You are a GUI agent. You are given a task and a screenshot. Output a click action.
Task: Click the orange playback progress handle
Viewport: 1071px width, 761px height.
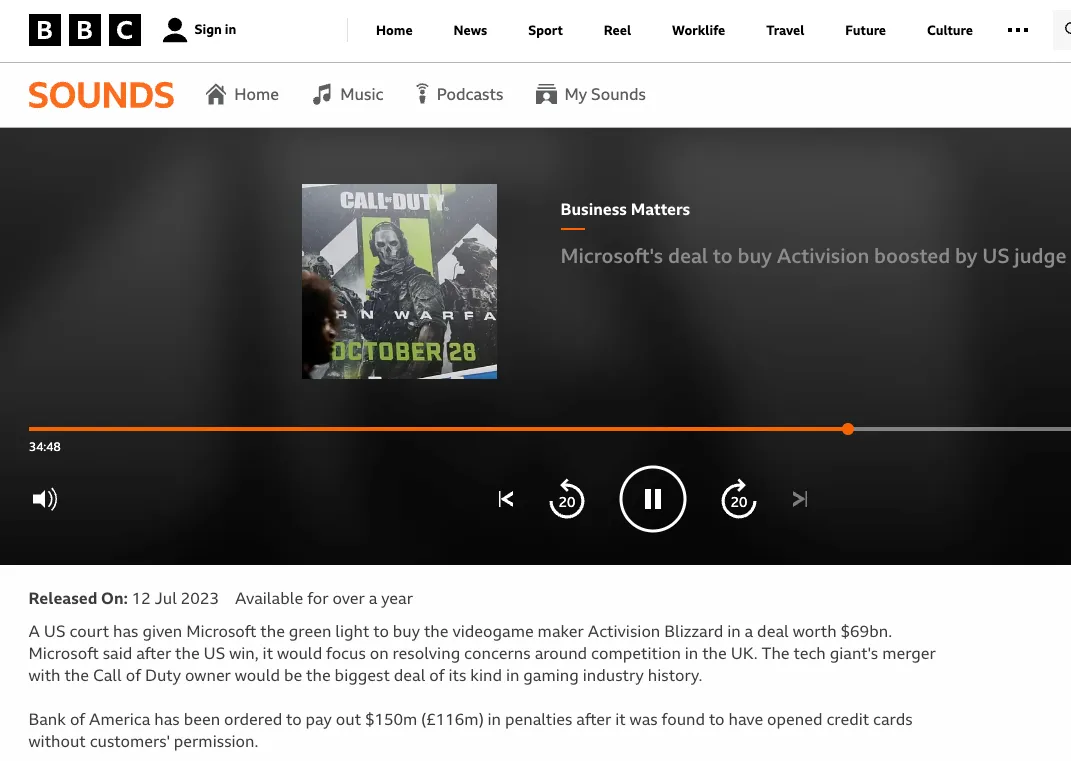coord(848,429)
